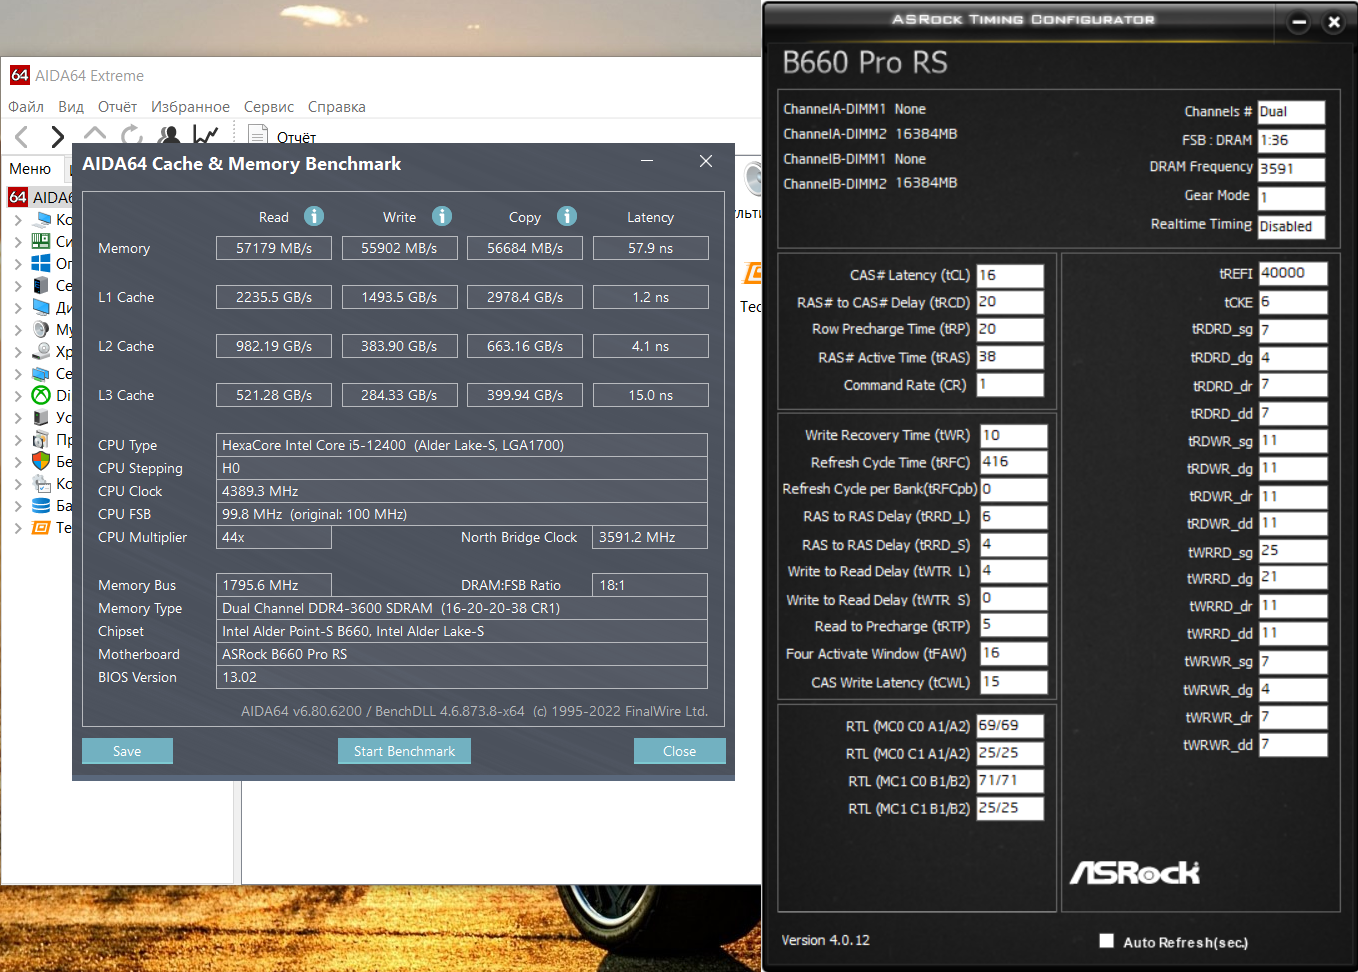Expand the tree node with monitor icon
Screen dimensions: 1358x972
[x=18, y=308]
